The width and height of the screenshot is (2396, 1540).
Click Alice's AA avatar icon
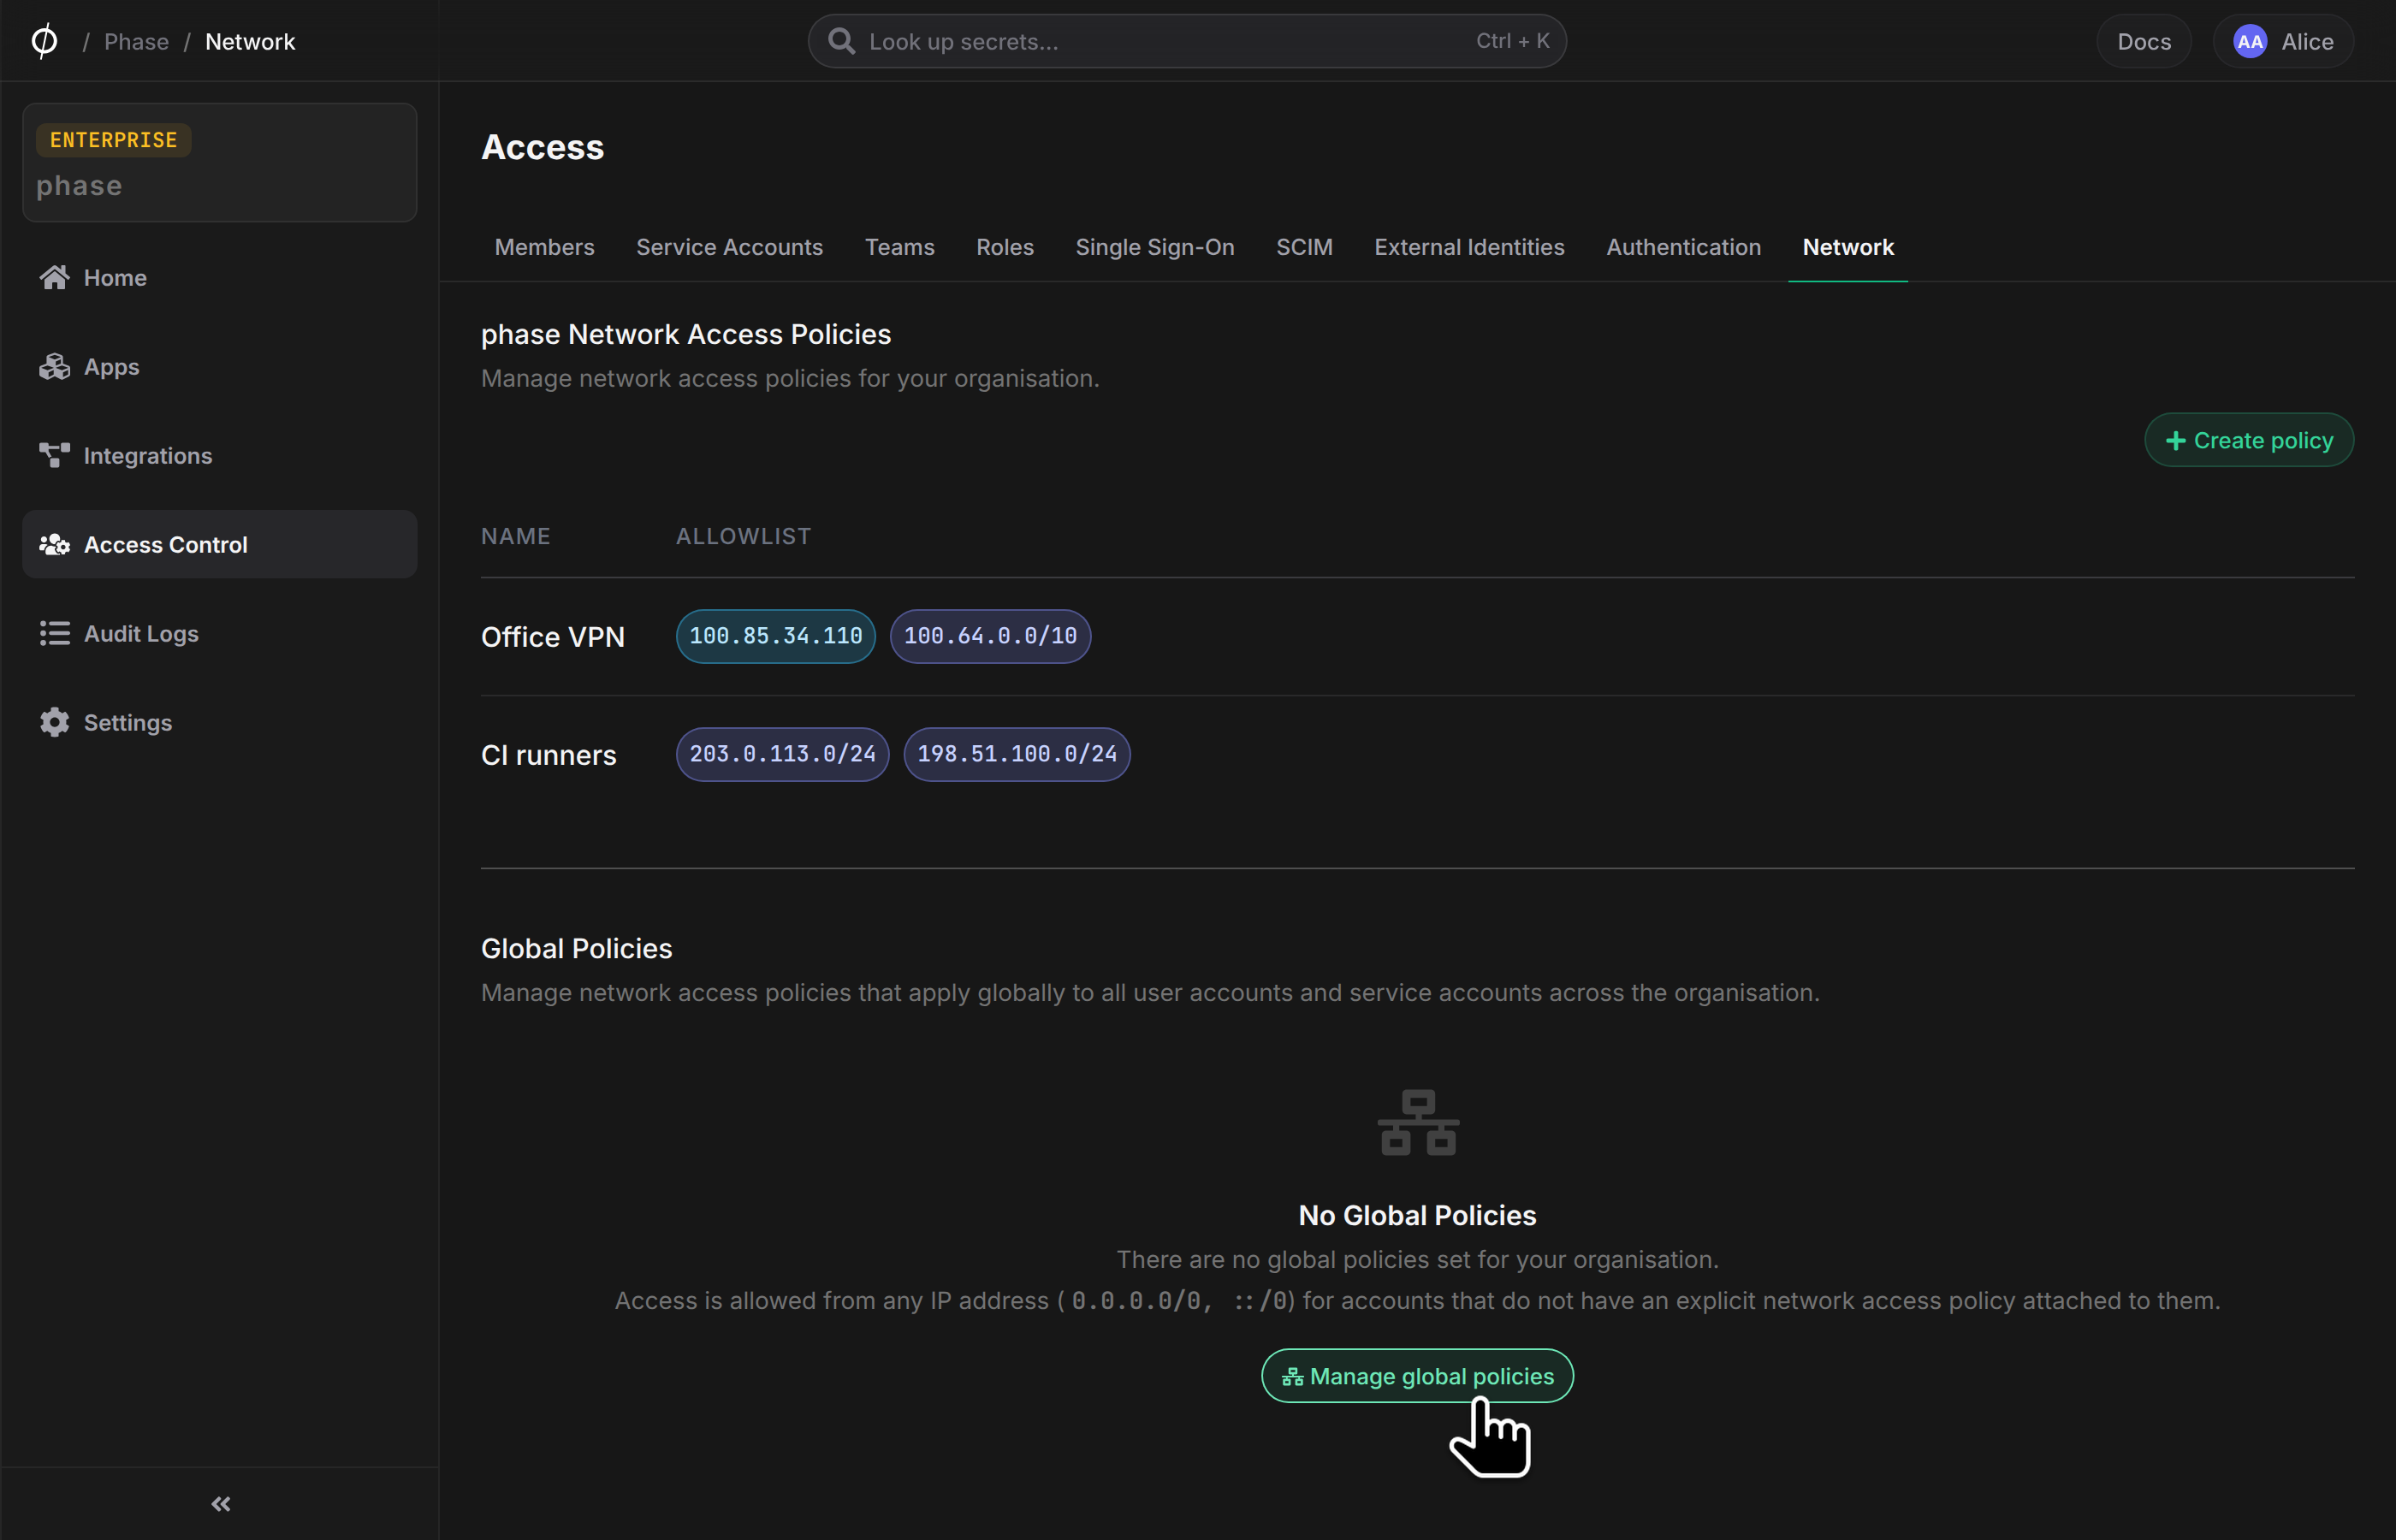click(2250, 41)
